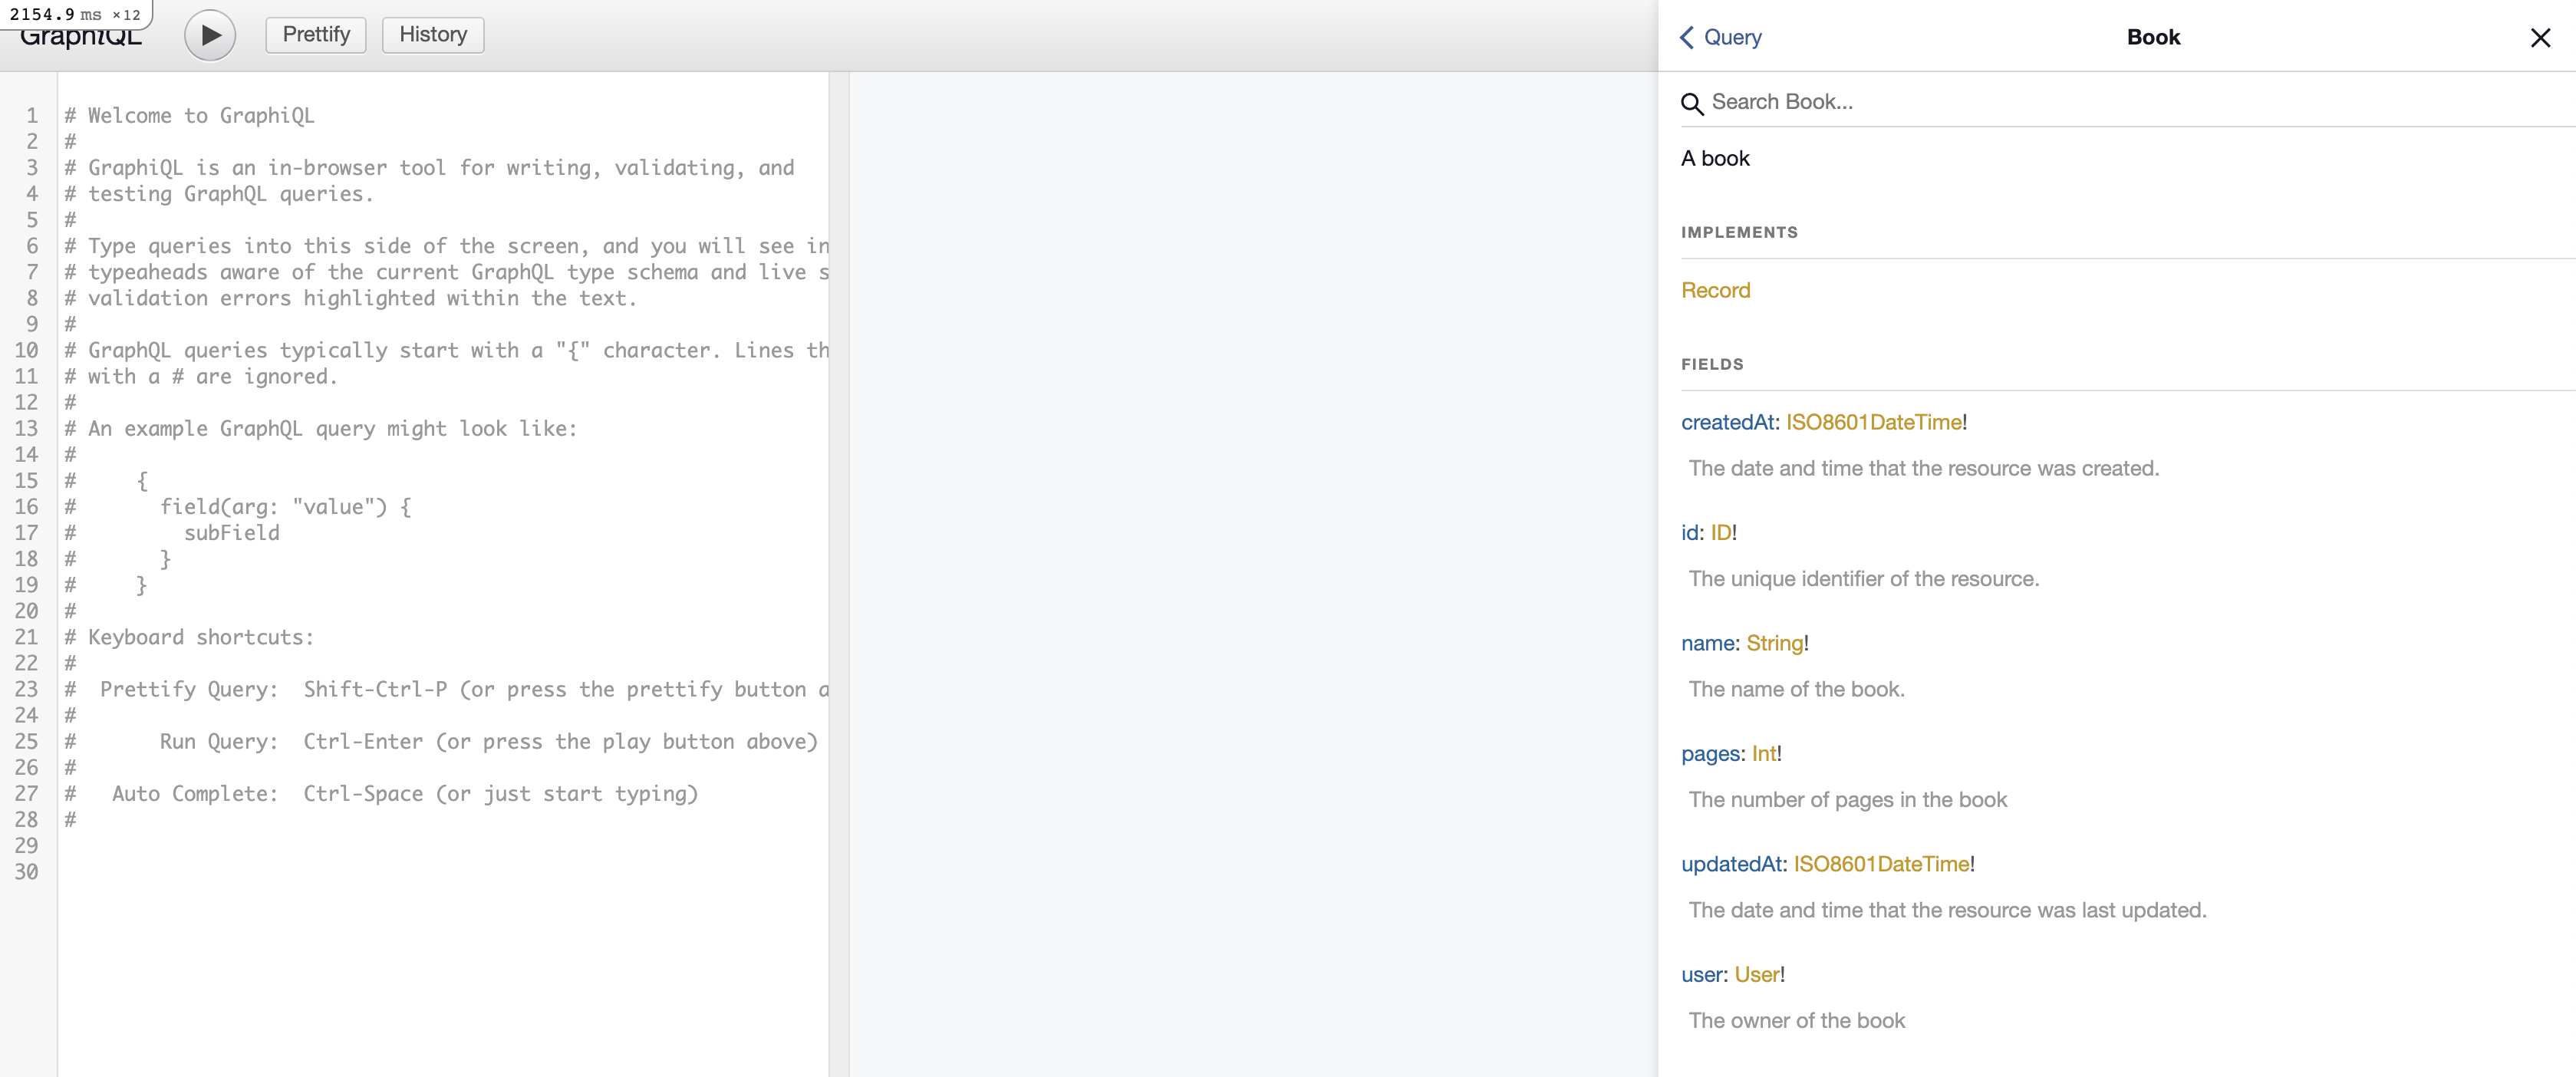This screenshot has height=1077, width=2576.
Task: Click line number 30 in editor gutter
Action: [x=27, y=871]
